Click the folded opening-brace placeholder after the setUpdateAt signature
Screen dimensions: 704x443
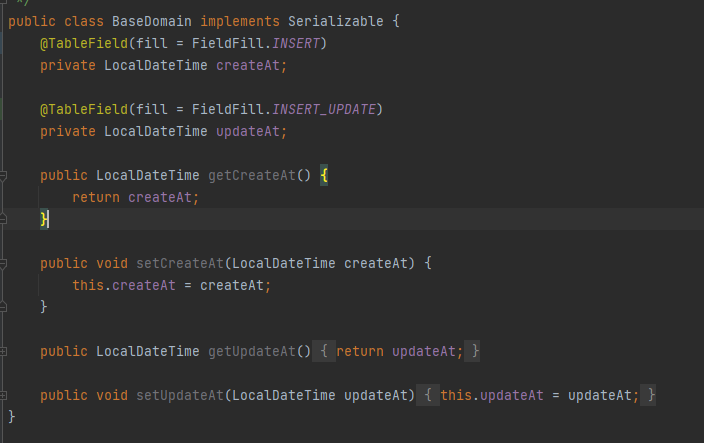pos(428,395)
